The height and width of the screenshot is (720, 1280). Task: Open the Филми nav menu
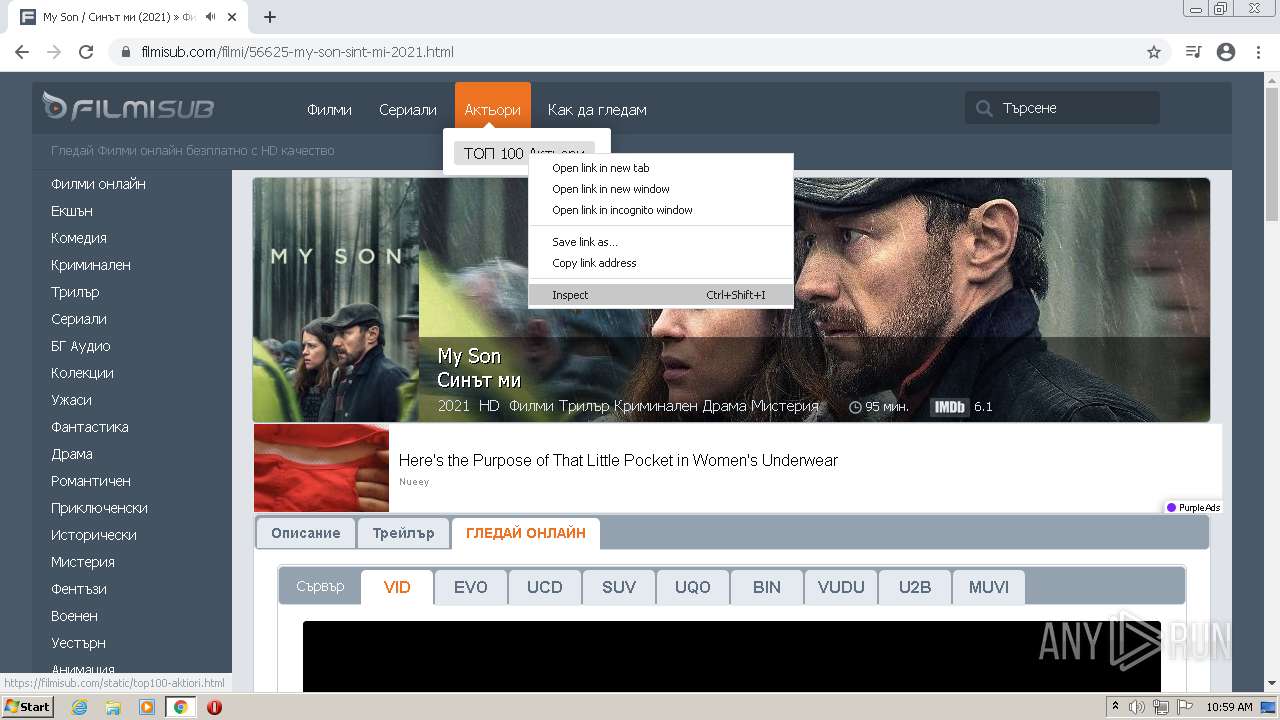pos(329,109)
